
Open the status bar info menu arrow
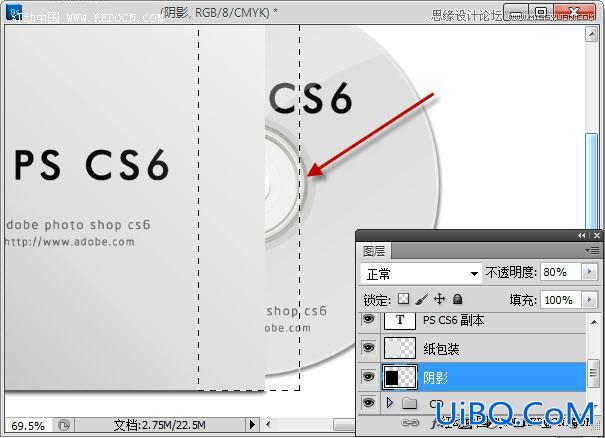pyautogui.click(x=252, y=425)
